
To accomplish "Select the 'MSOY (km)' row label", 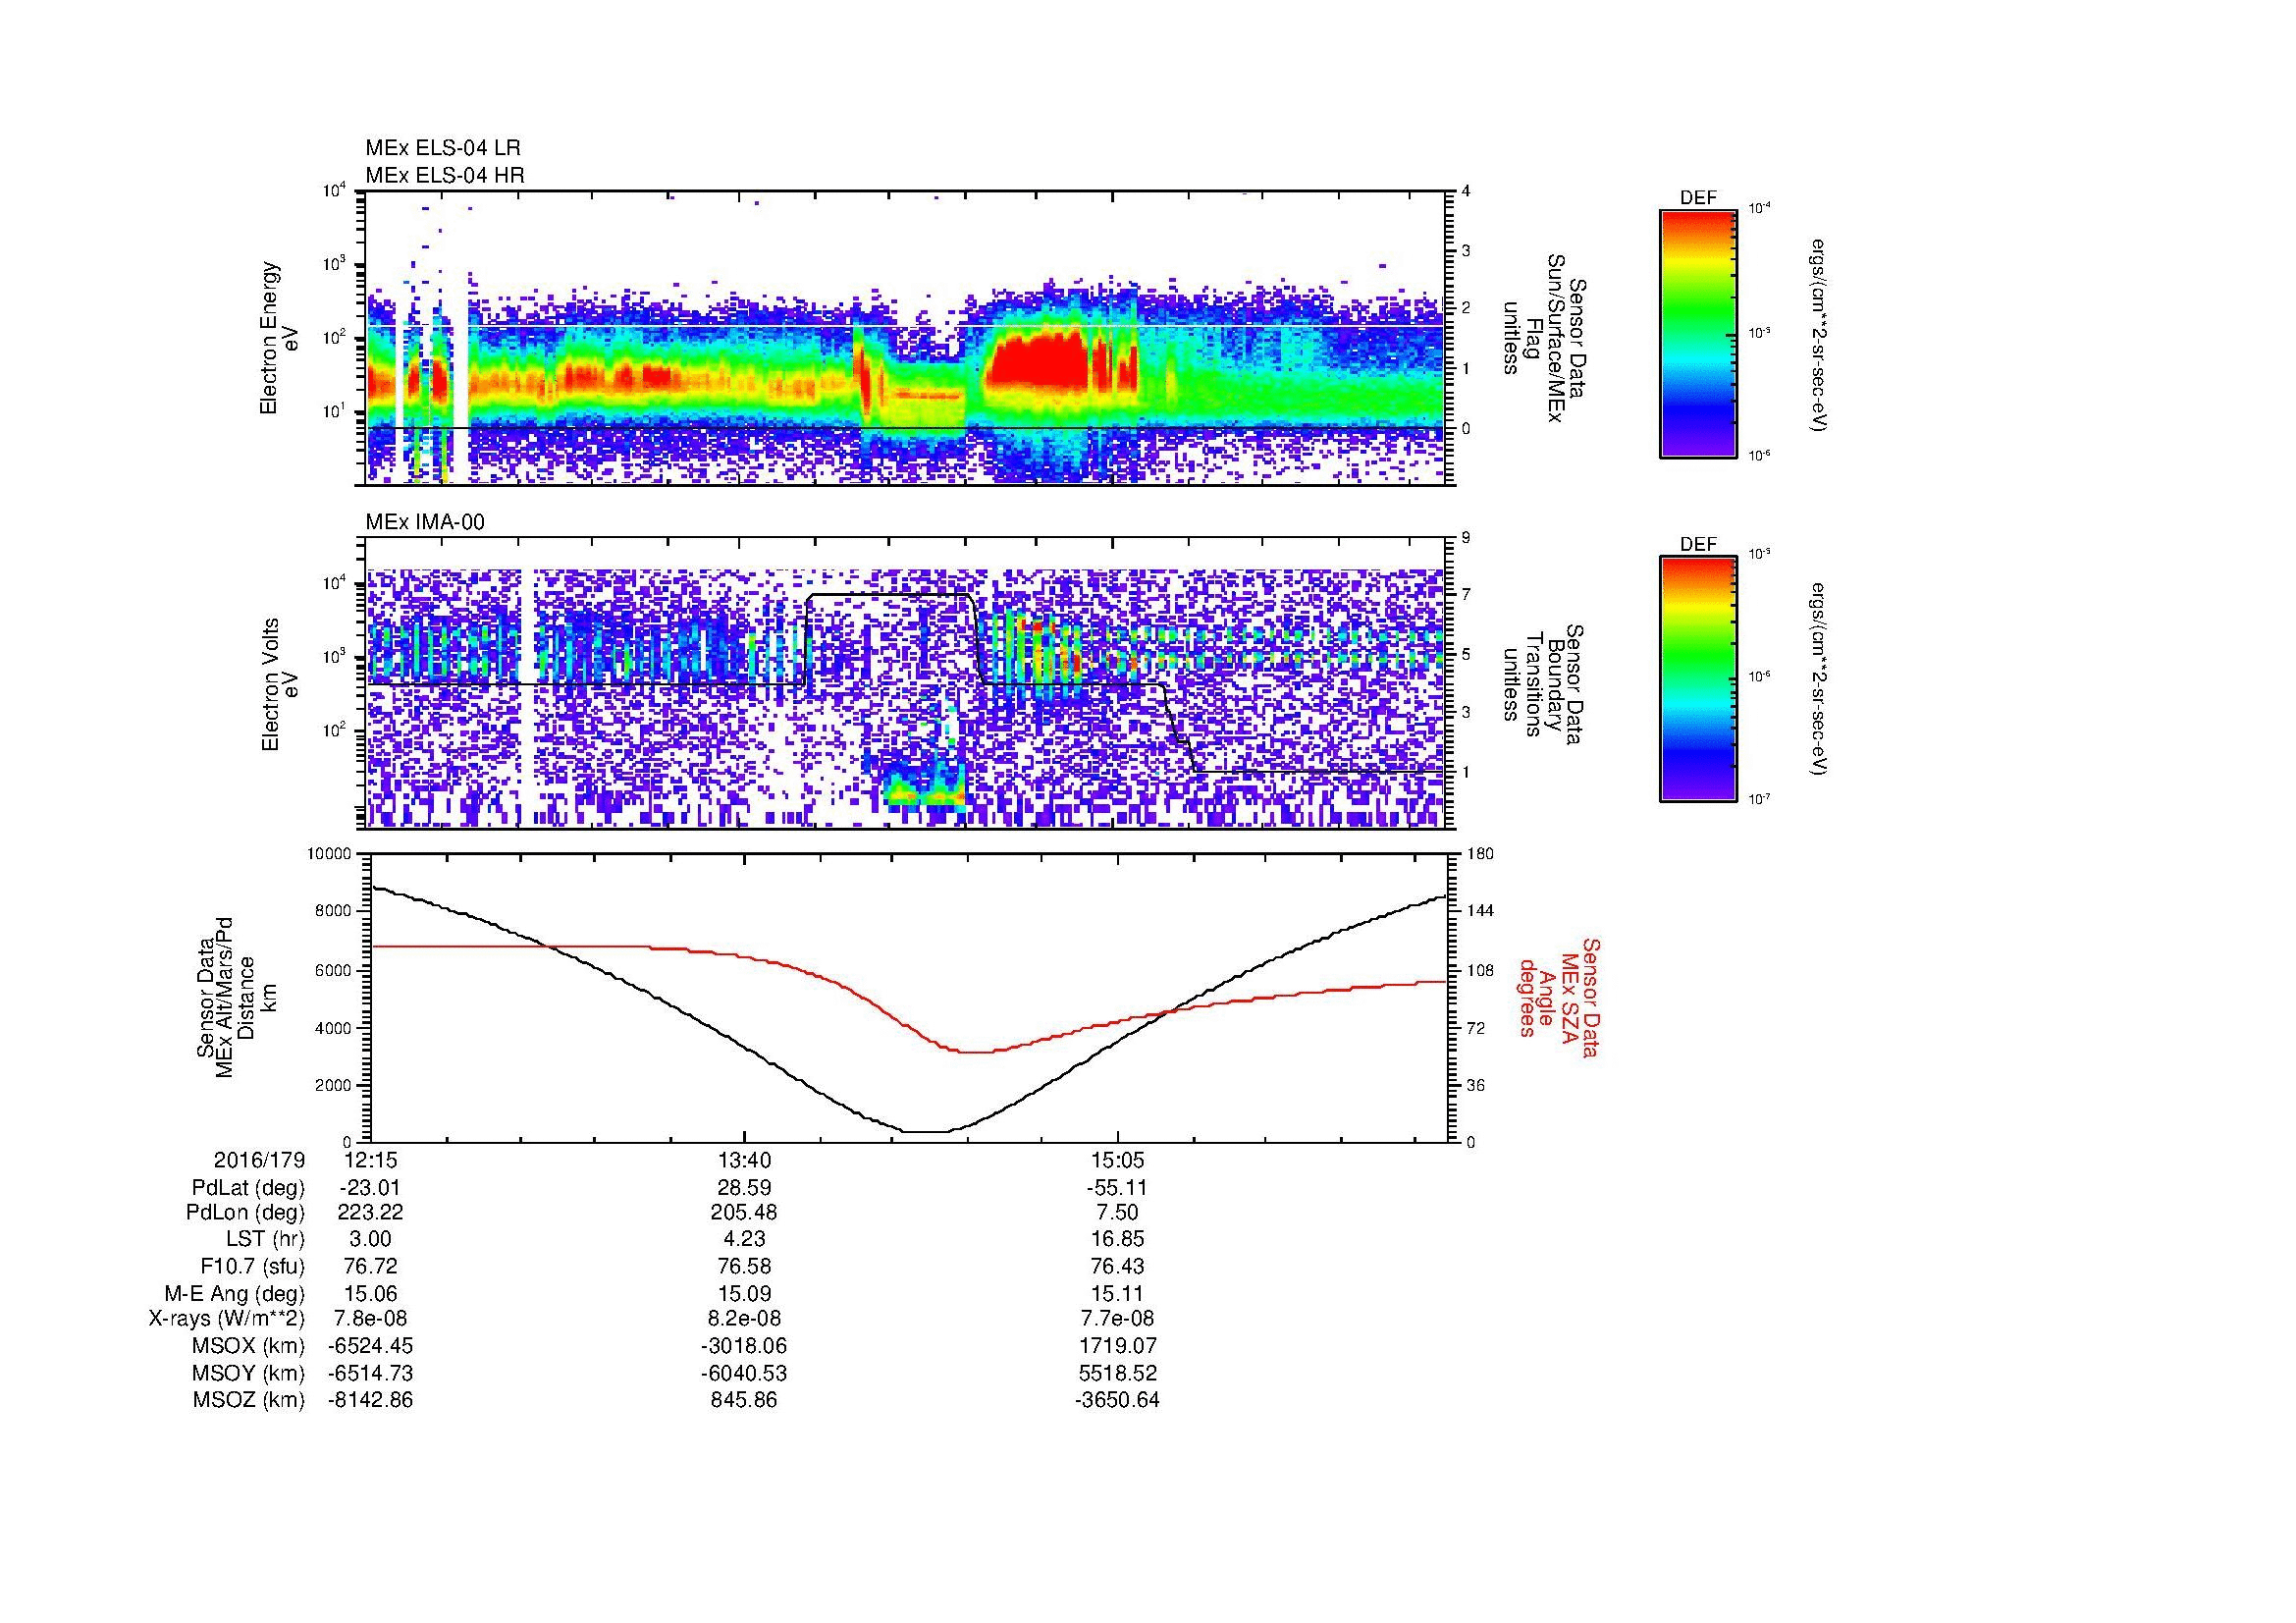I will point(248,1373).
